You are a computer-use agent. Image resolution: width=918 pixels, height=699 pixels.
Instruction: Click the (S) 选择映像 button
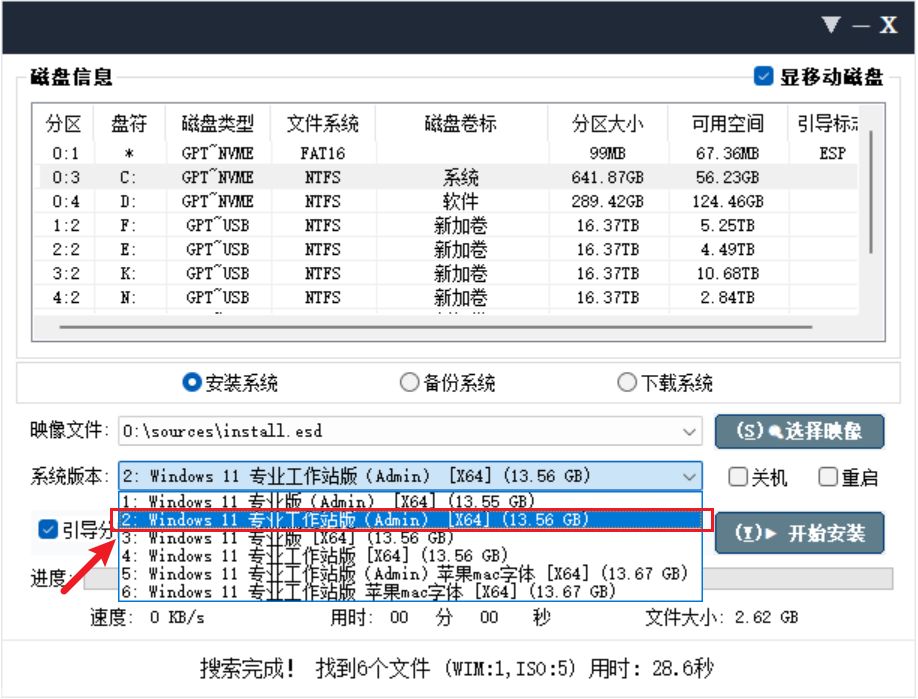(x=799, y=431)
